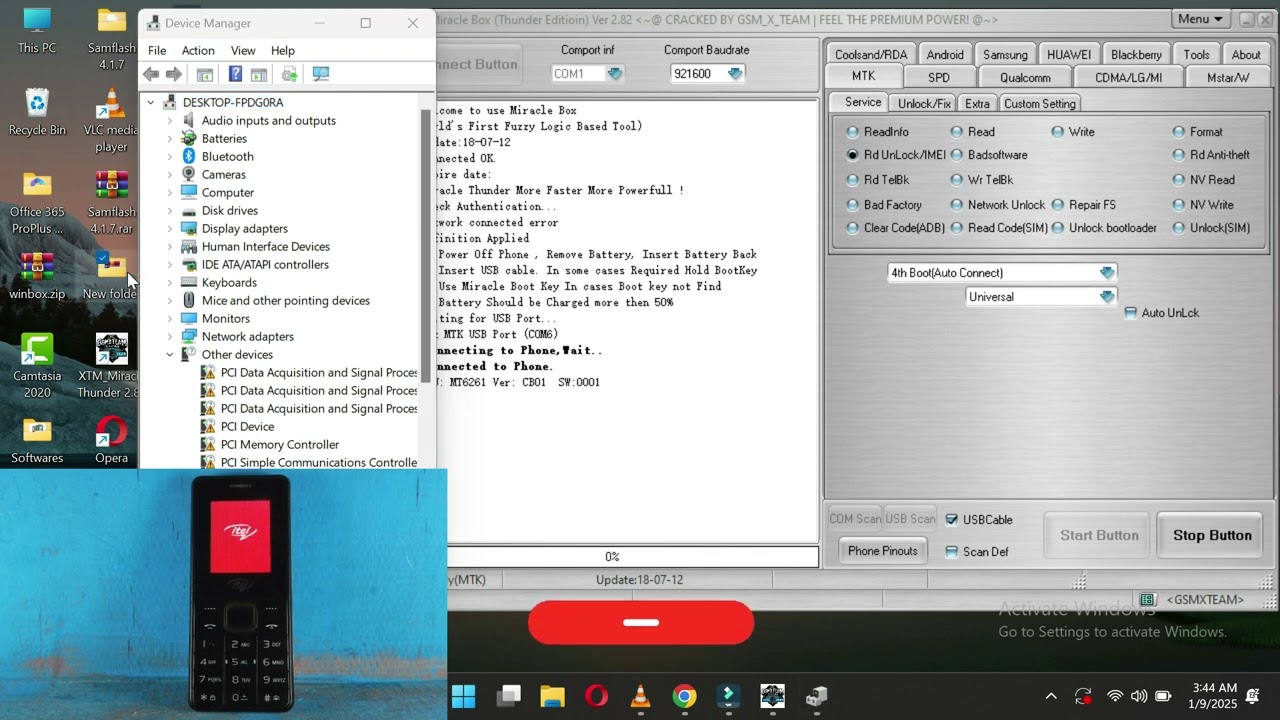Select the VLC media player desktop shortcut
Image resolution: width=1280 pixels, height=720 pixels.
point(111,121)
